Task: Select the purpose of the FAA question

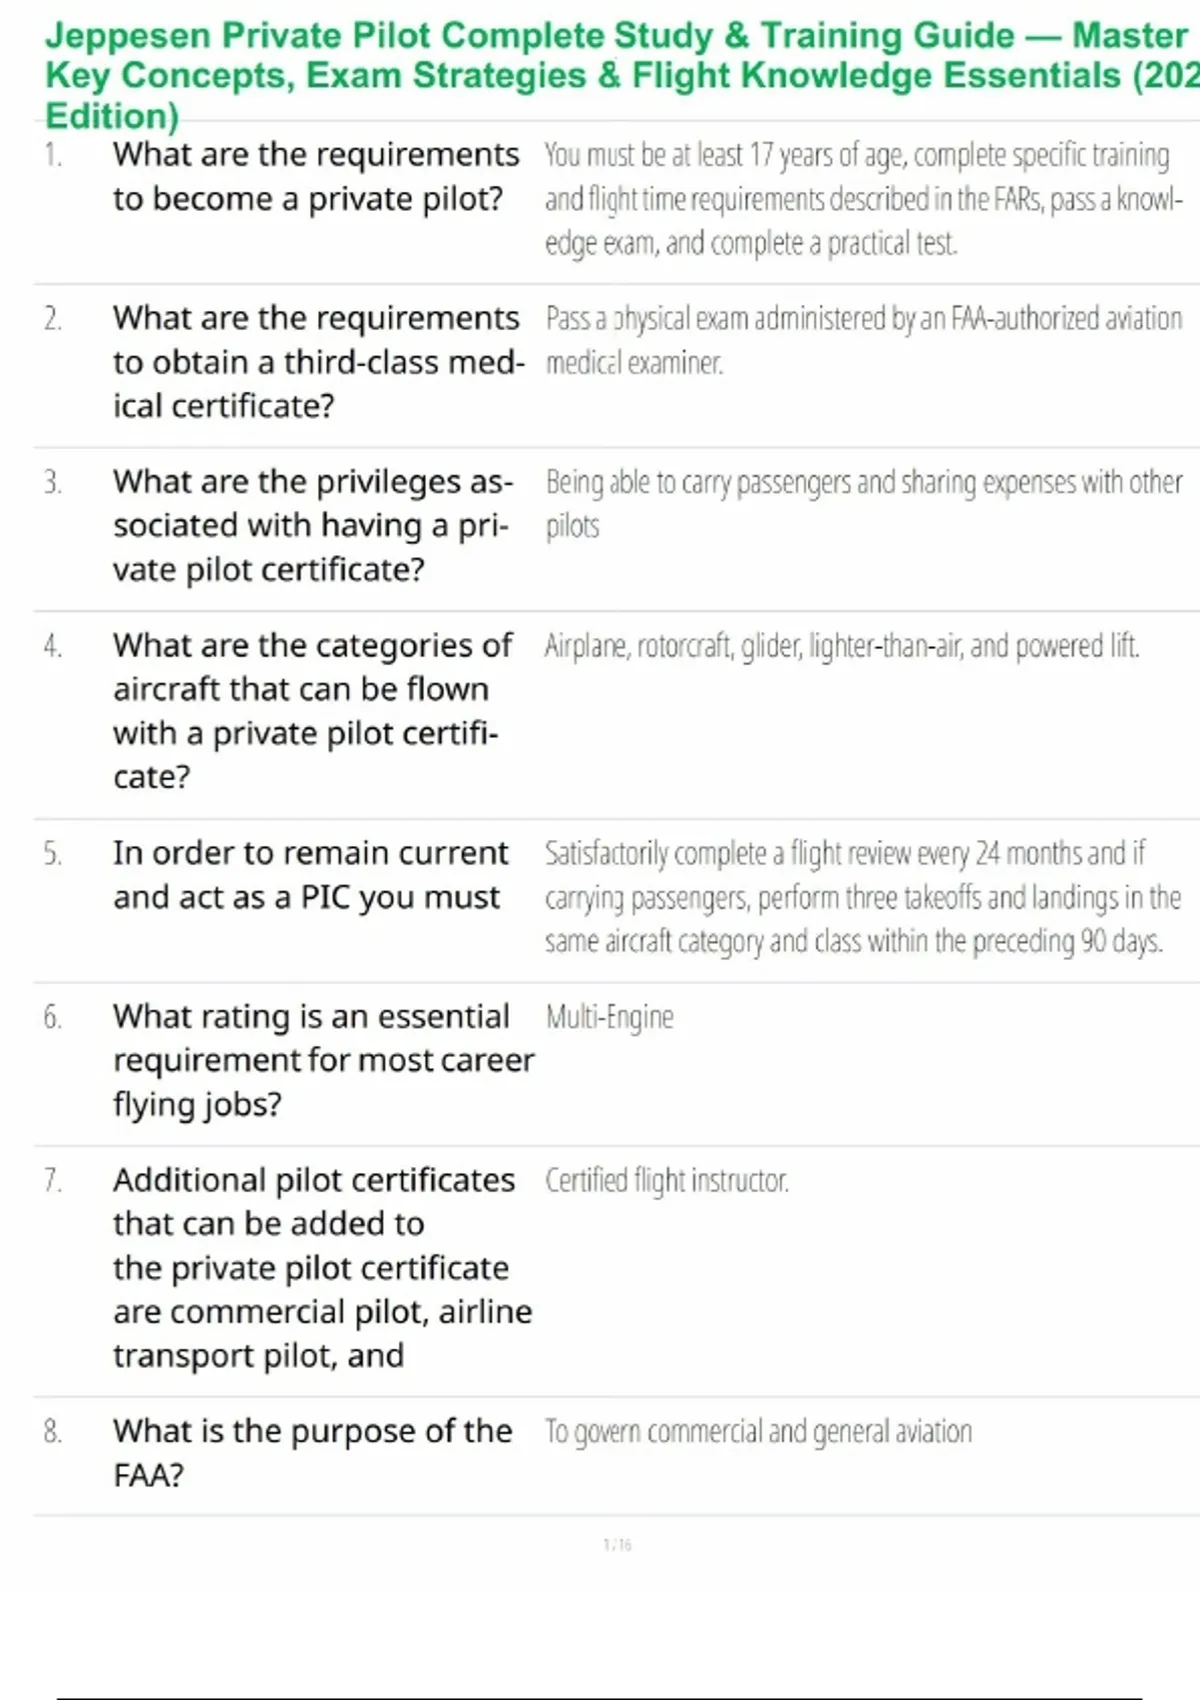Action: coord(312,1453)
